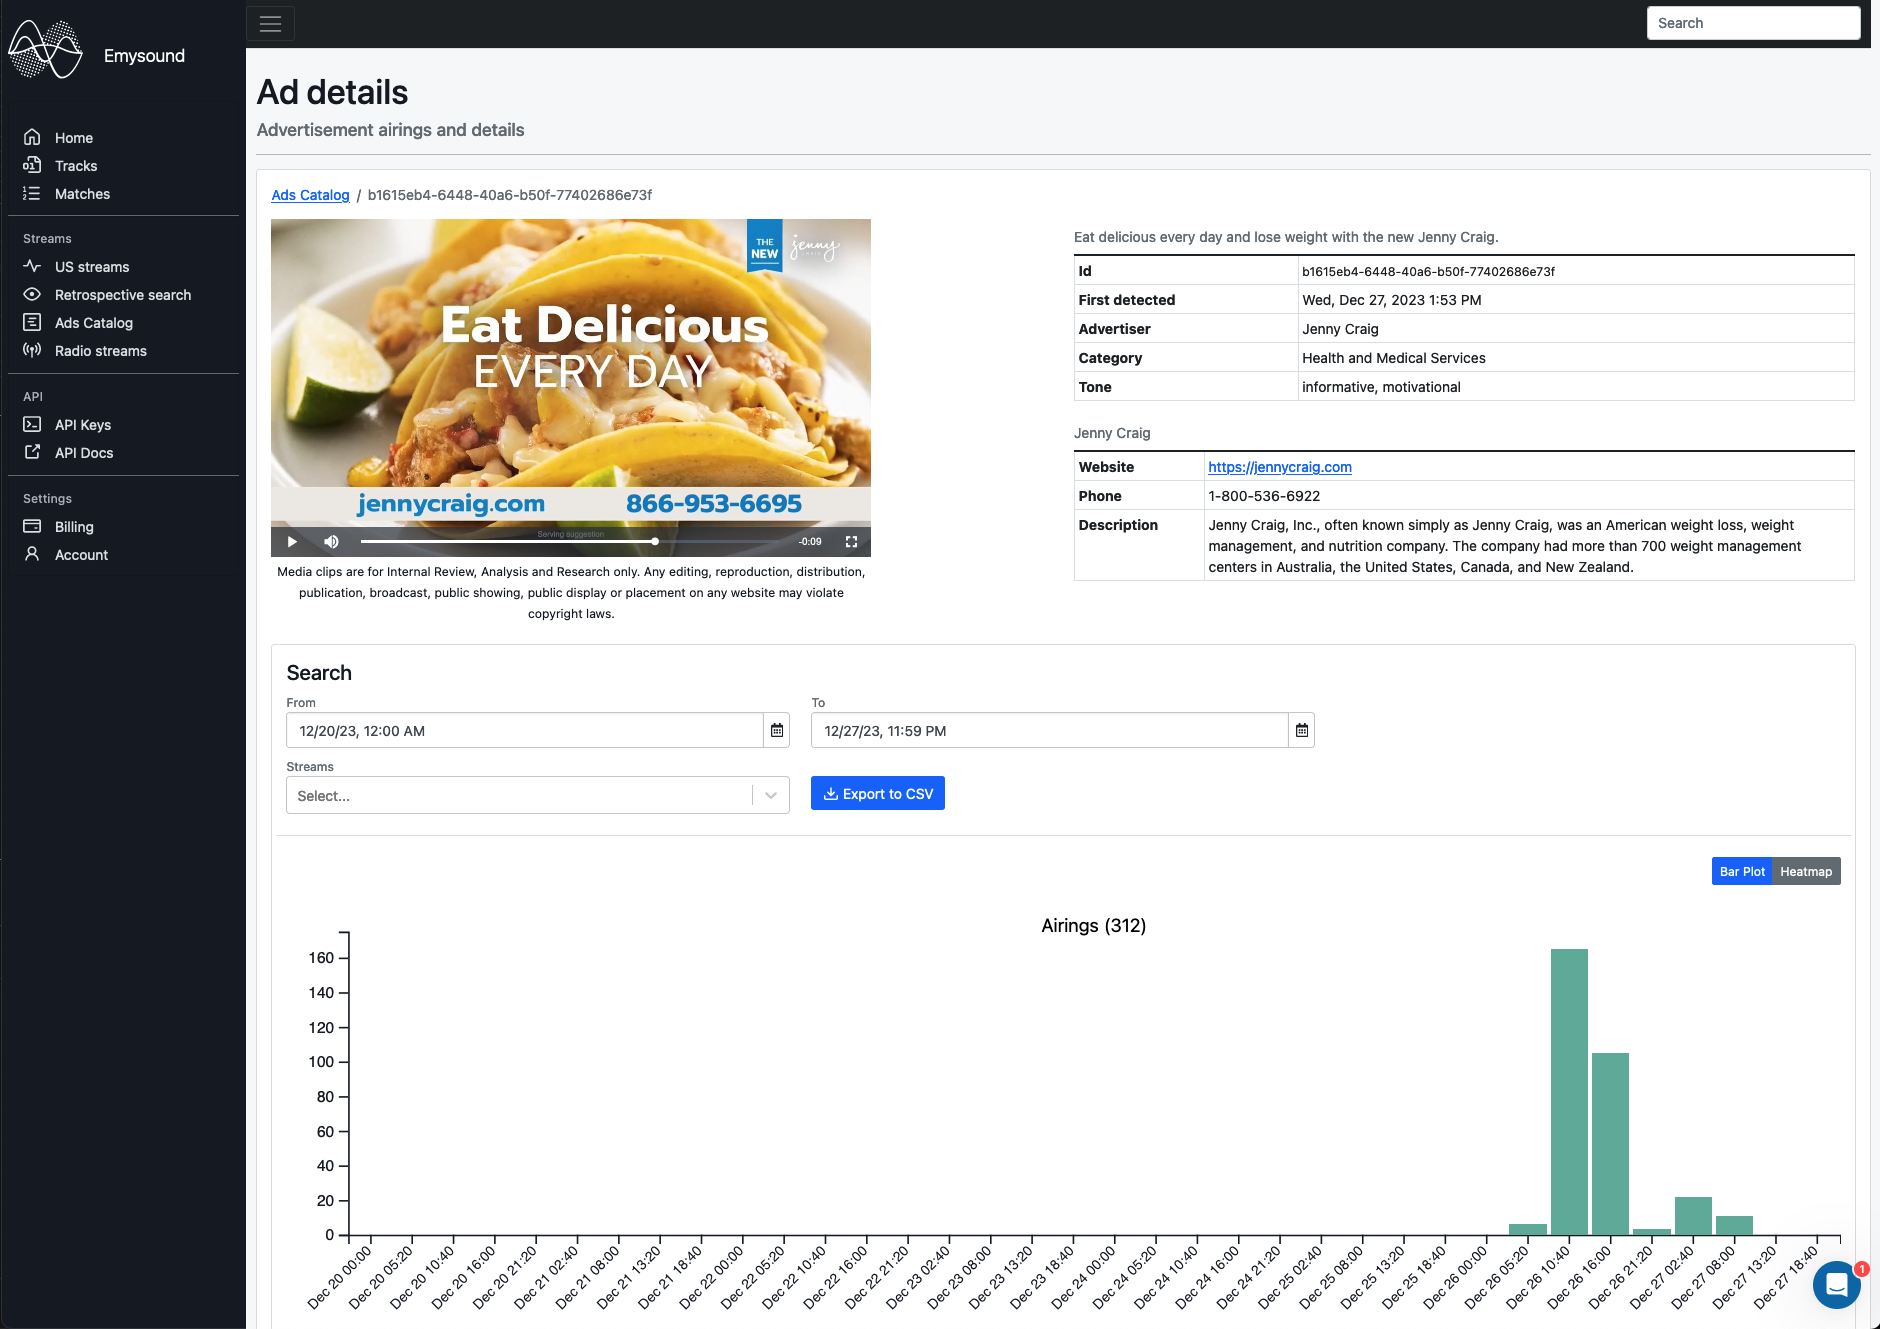Click the Emysound logo icon

pos(45,50)
